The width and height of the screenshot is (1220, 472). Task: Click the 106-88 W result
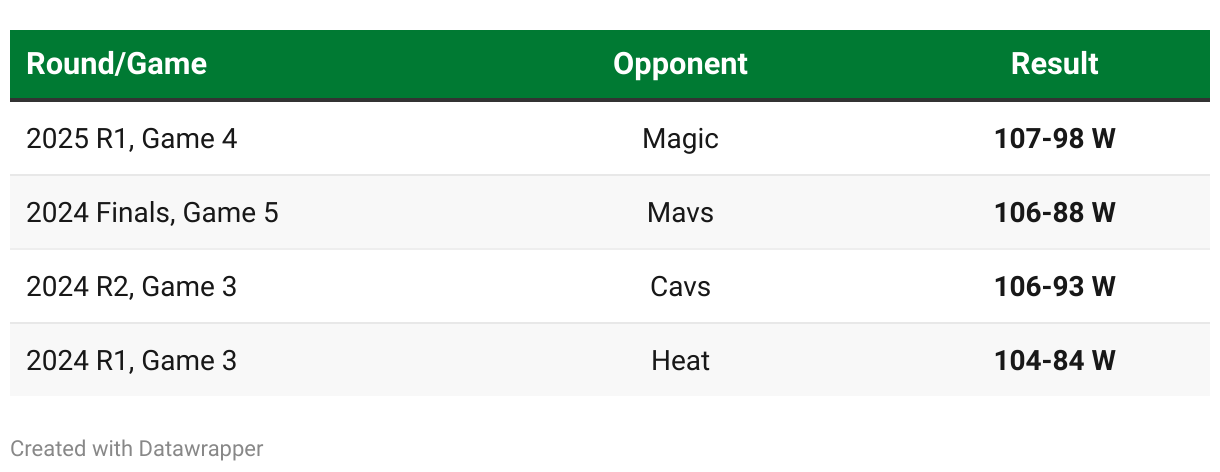pos(1054,212)
